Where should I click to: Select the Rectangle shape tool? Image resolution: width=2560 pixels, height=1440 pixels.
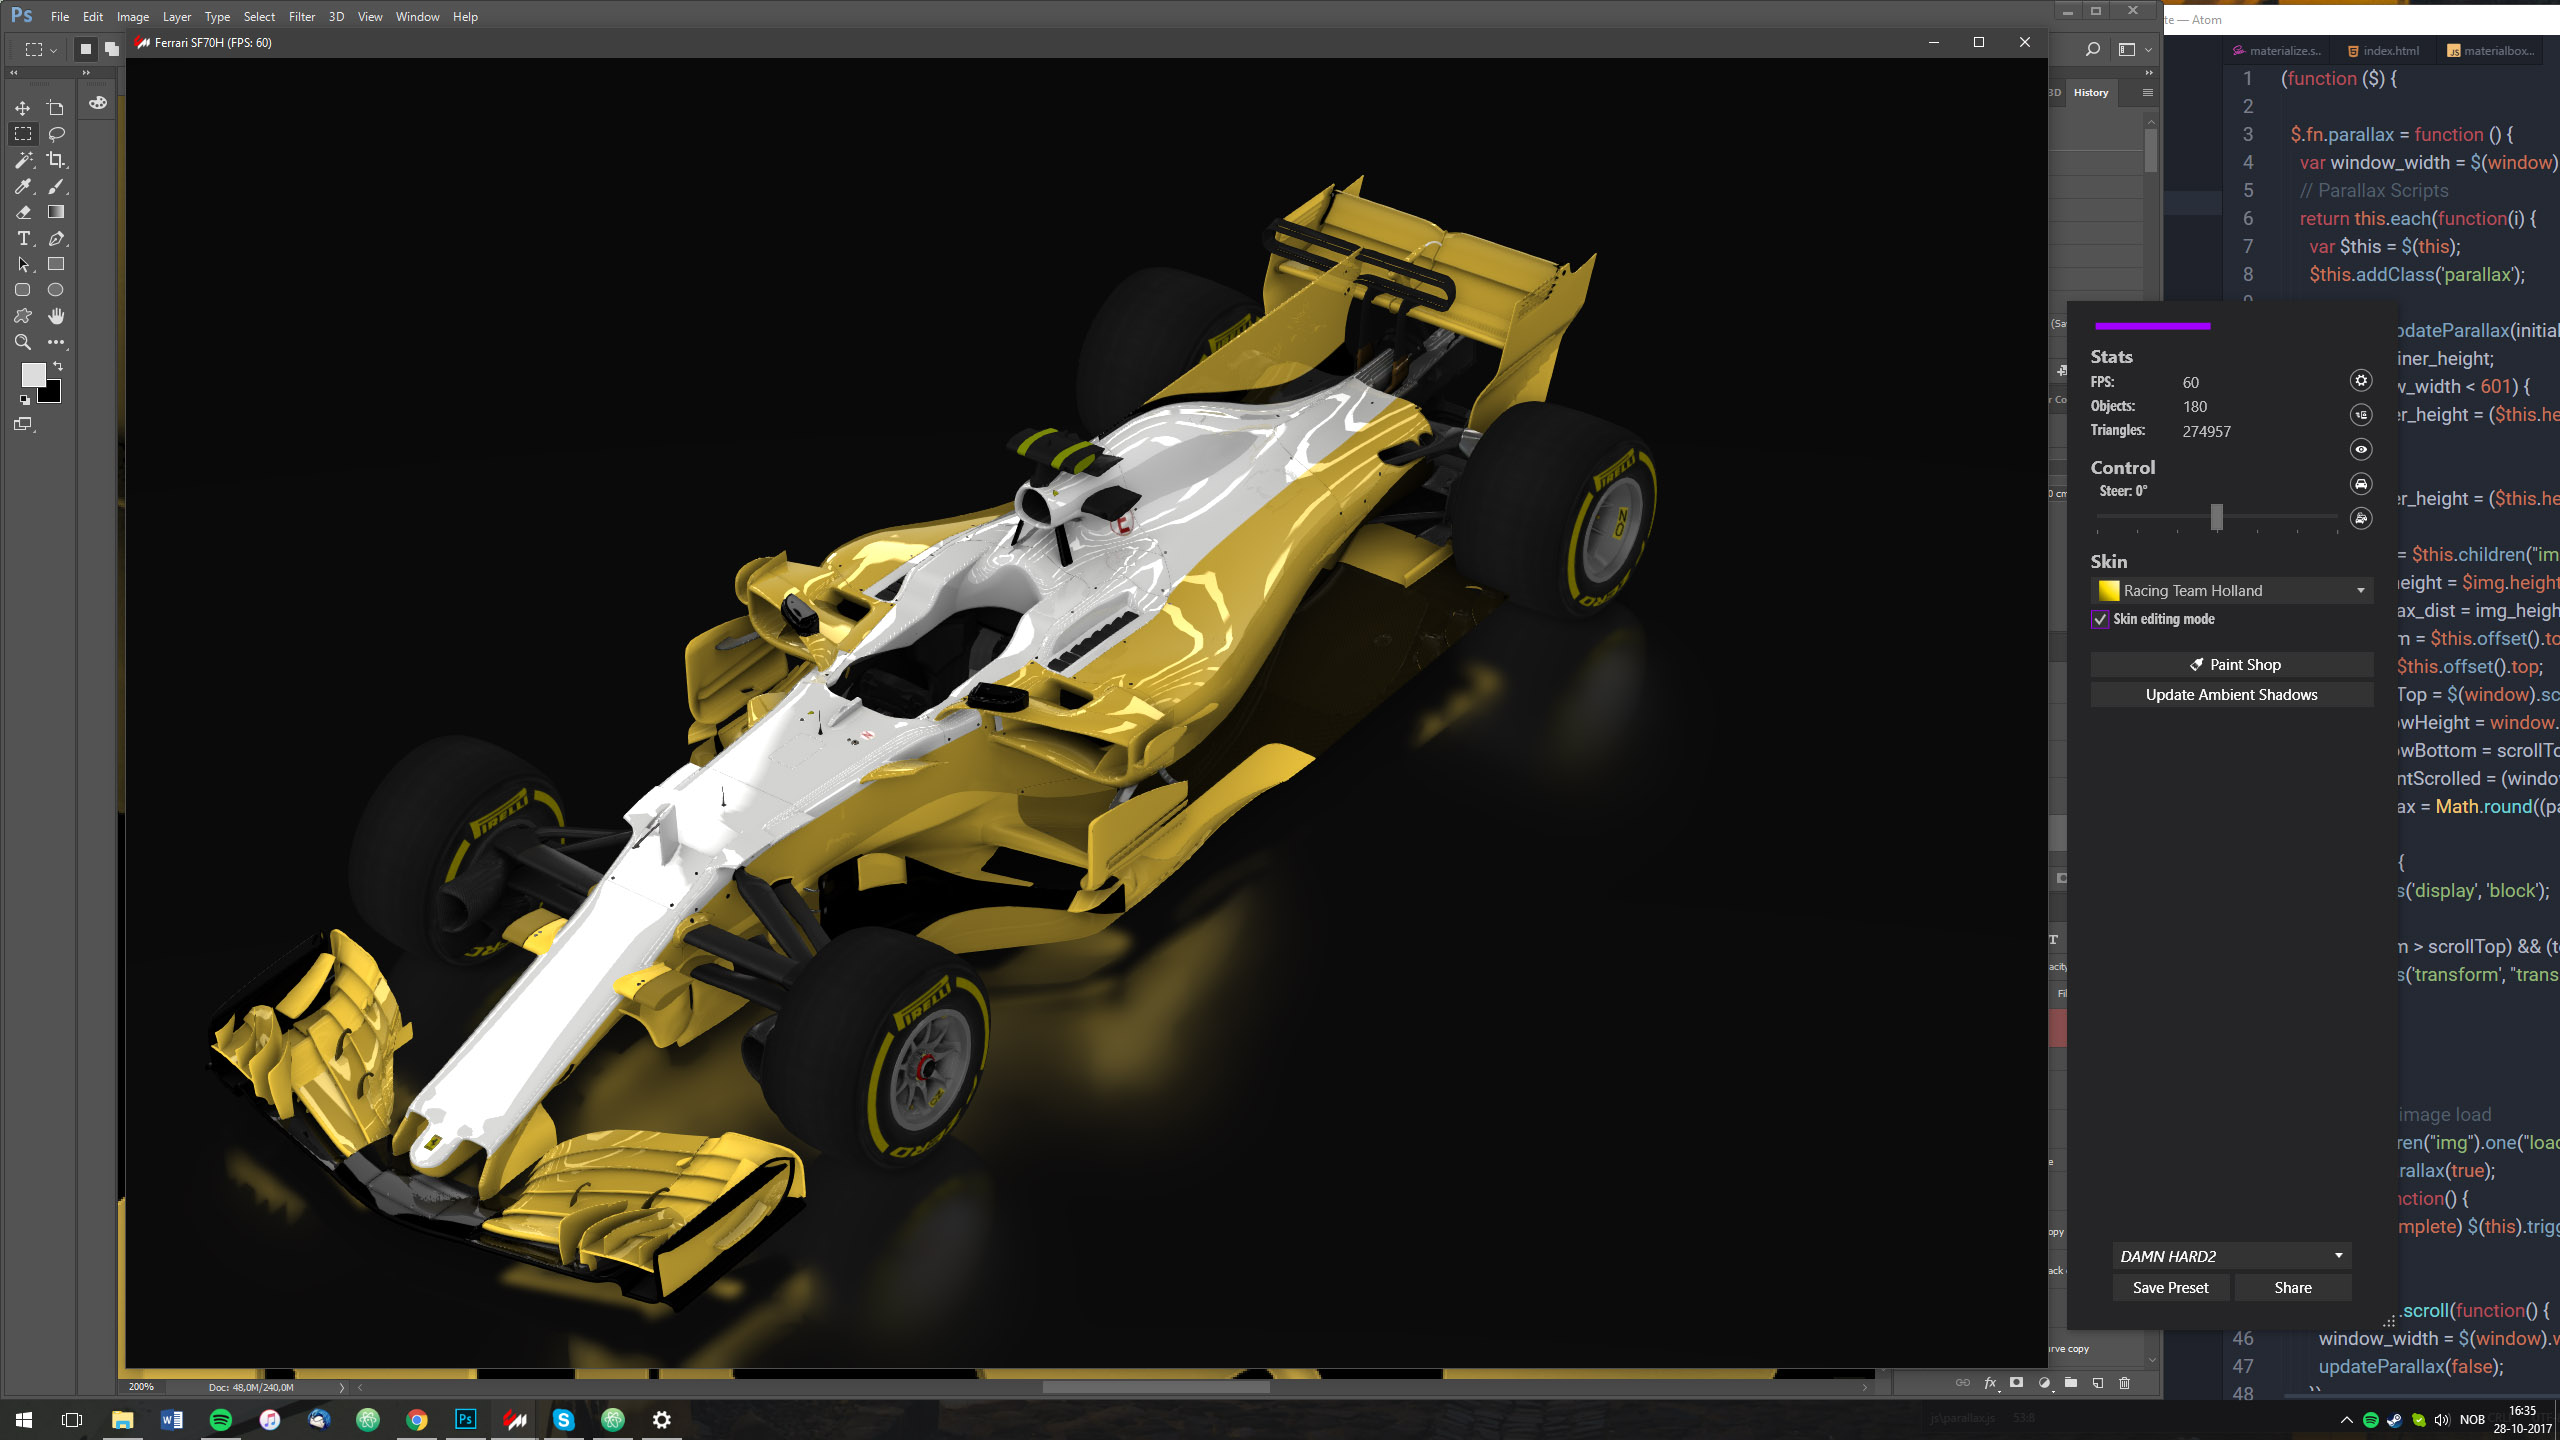point(56,264)
